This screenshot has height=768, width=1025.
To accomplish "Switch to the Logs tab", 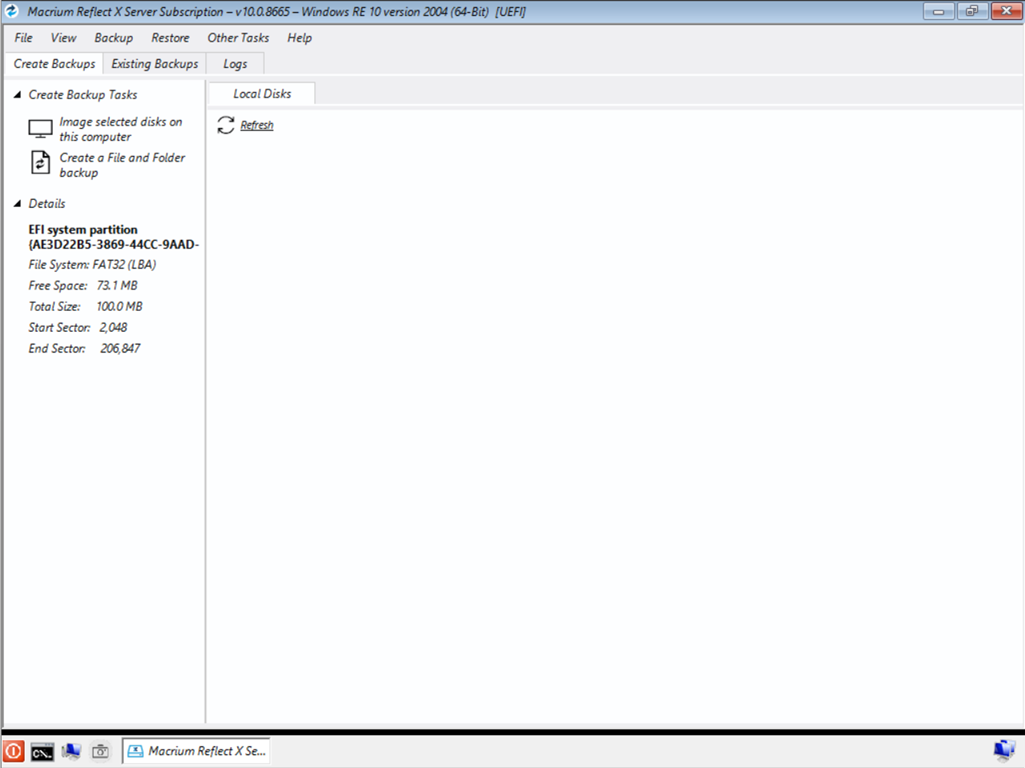I will (x=235, y=64).
